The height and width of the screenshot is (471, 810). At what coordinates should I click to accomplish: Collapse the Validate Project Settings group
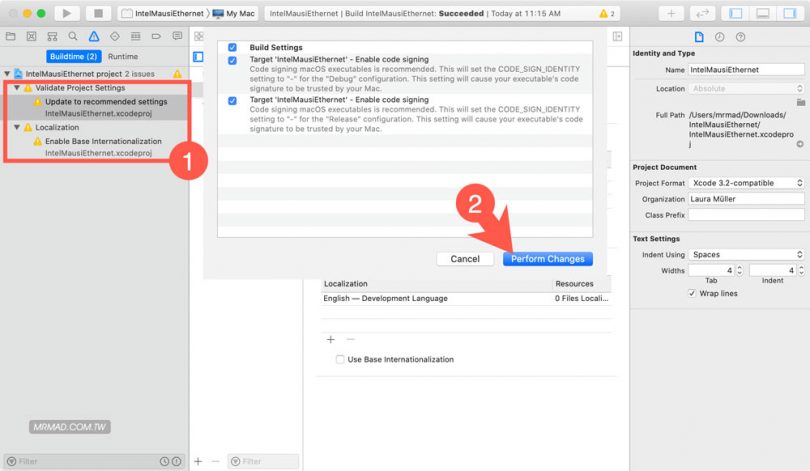pos(17,88)
